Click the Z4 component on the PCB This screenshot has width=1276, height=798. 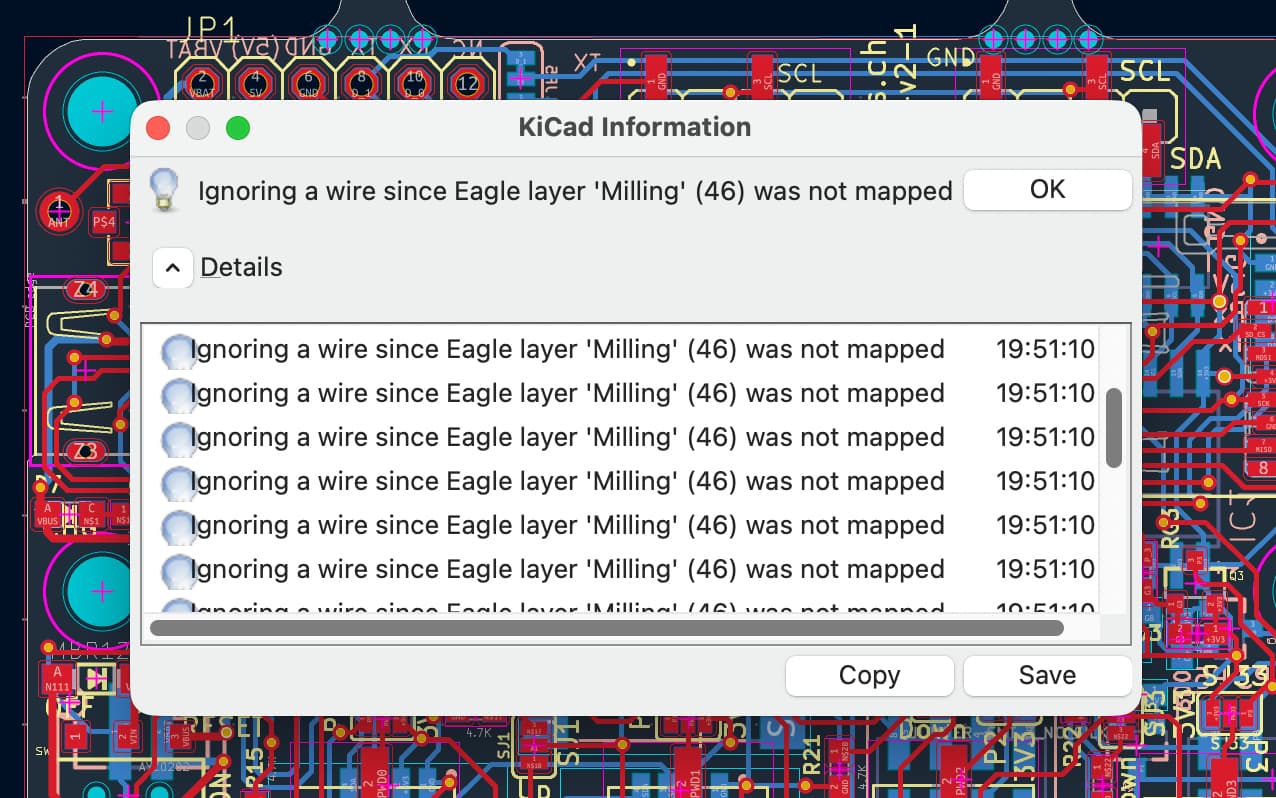[x=84, y=290]
